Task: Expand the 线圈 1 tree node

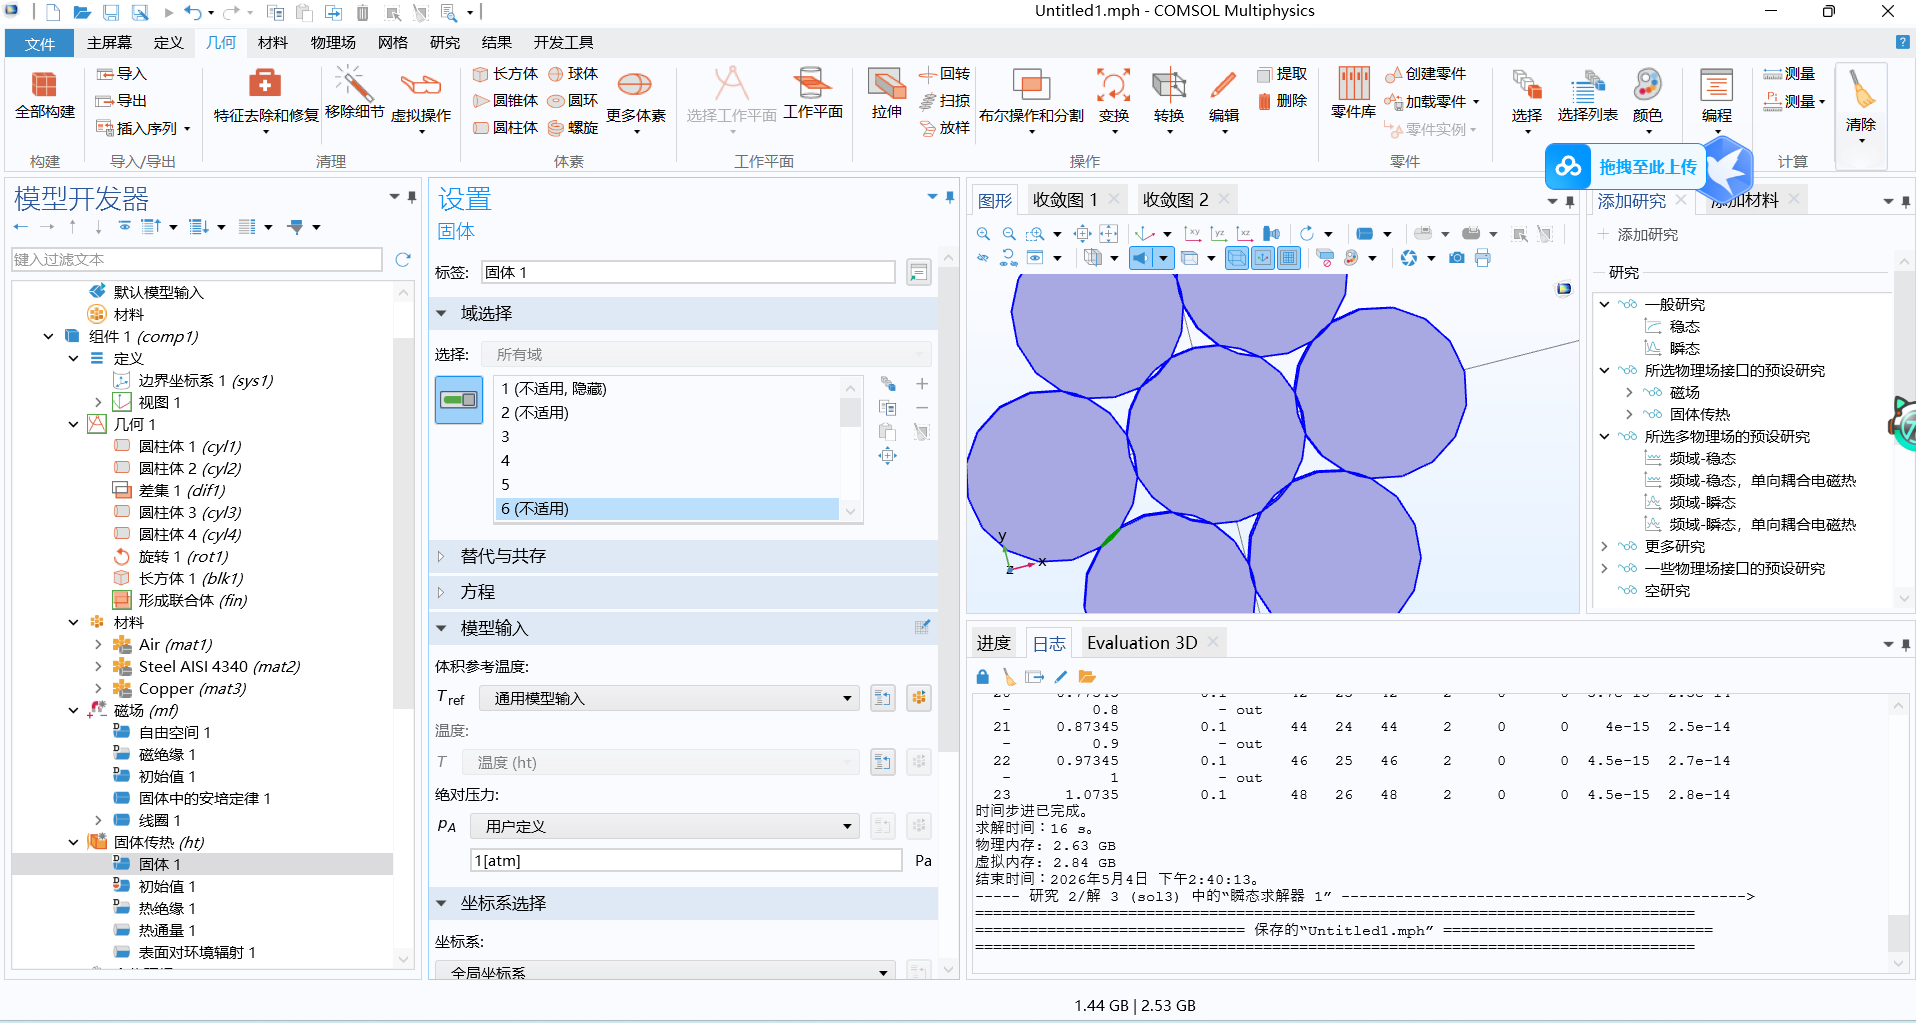Action: pyautogui.click(x=98, y=821)
